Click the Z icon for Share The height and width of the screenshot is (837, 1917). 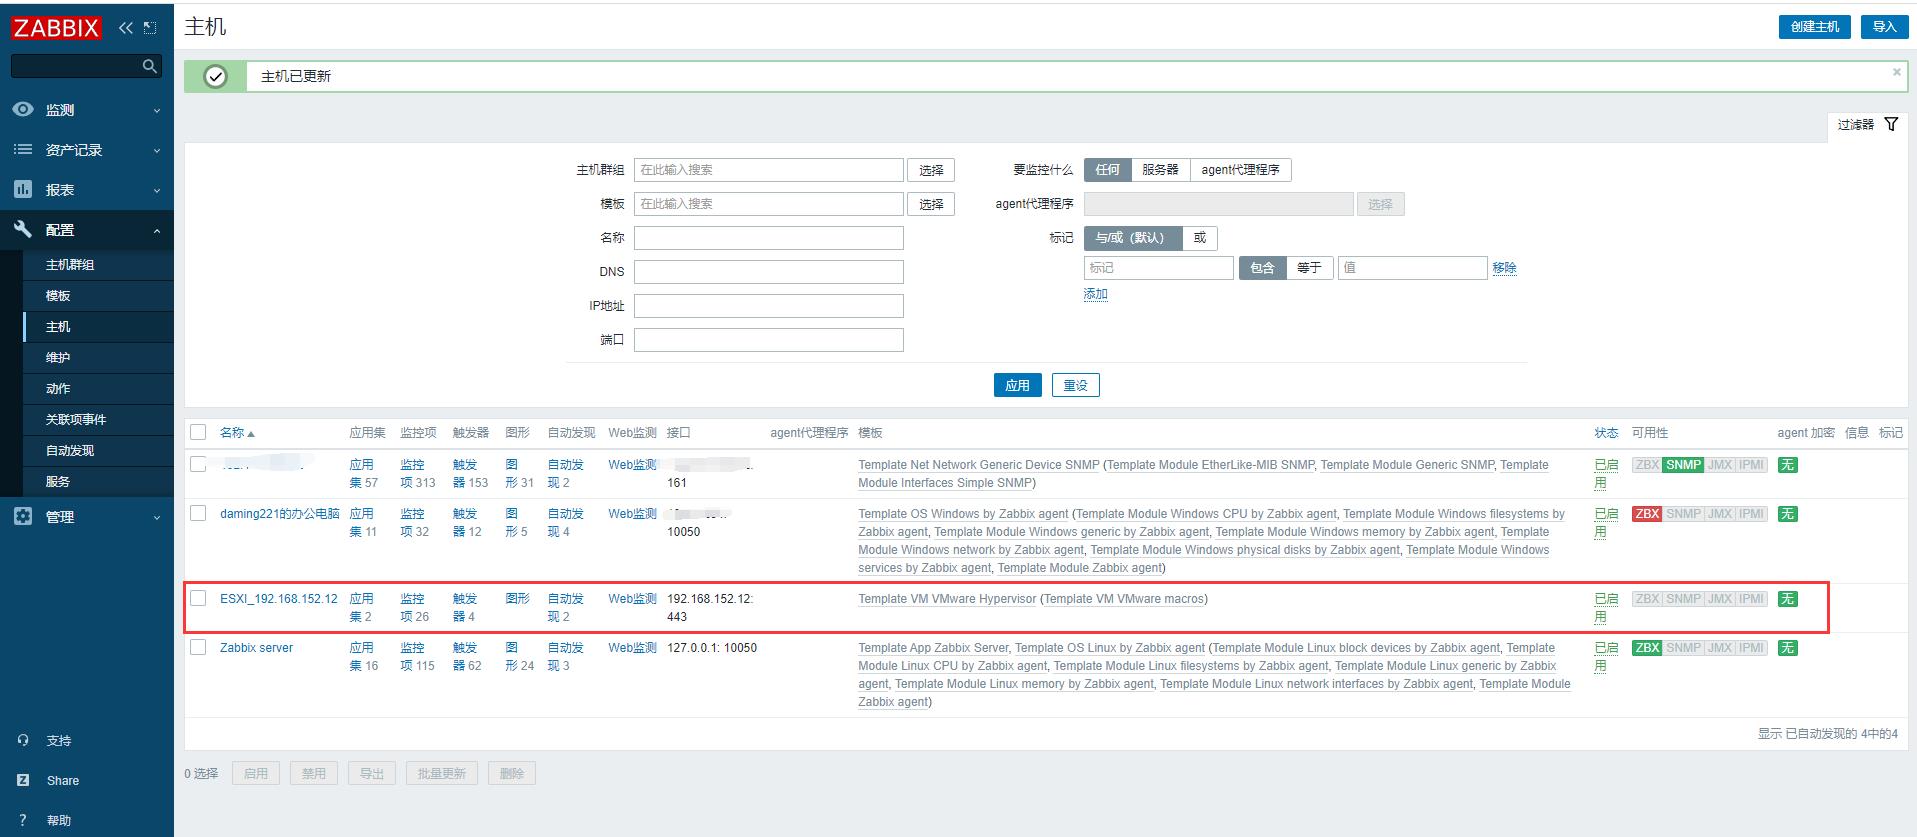[23, 780]
